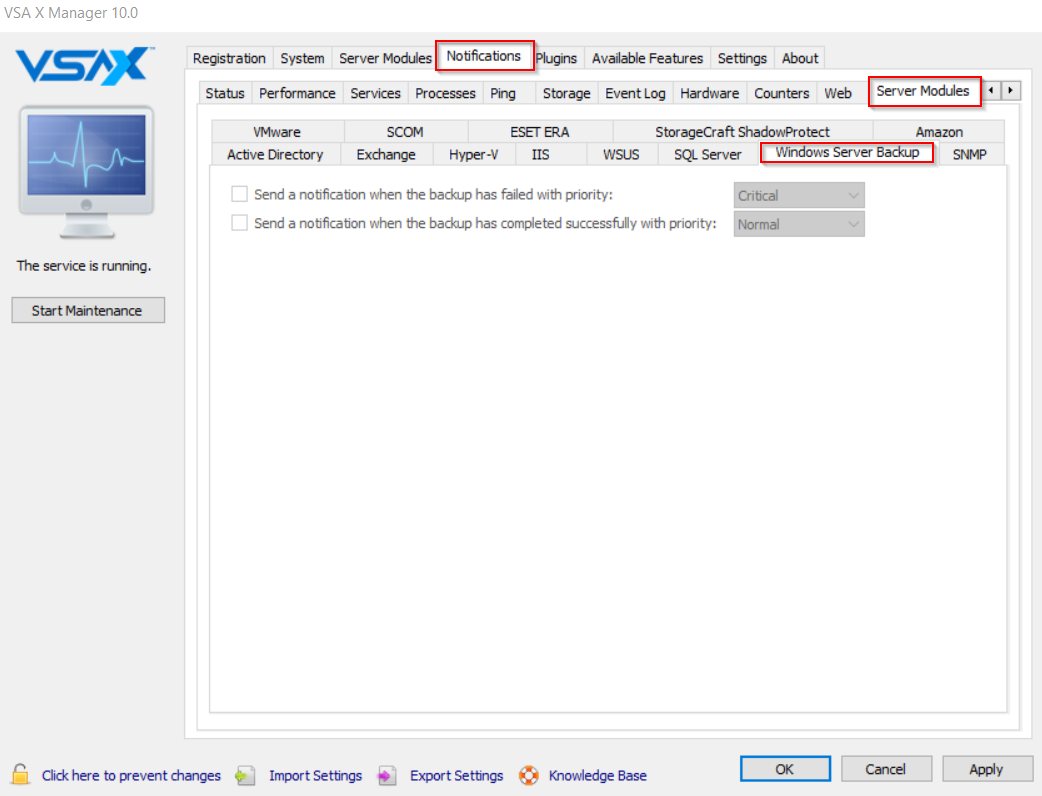The height and width of the screenshot is (796, 1042).
Task: Switch to top-level Server Modules tab
Action: [x=385, y=58]
